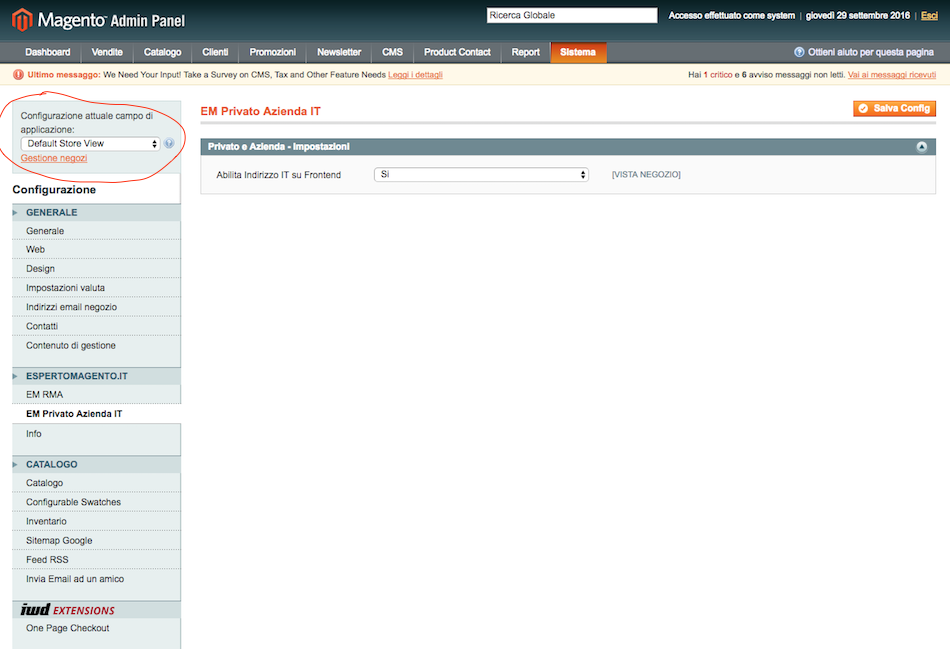Open Sitemap Google in sidebar
Viewport: 950px width, 649px height.
coord(96,541)
